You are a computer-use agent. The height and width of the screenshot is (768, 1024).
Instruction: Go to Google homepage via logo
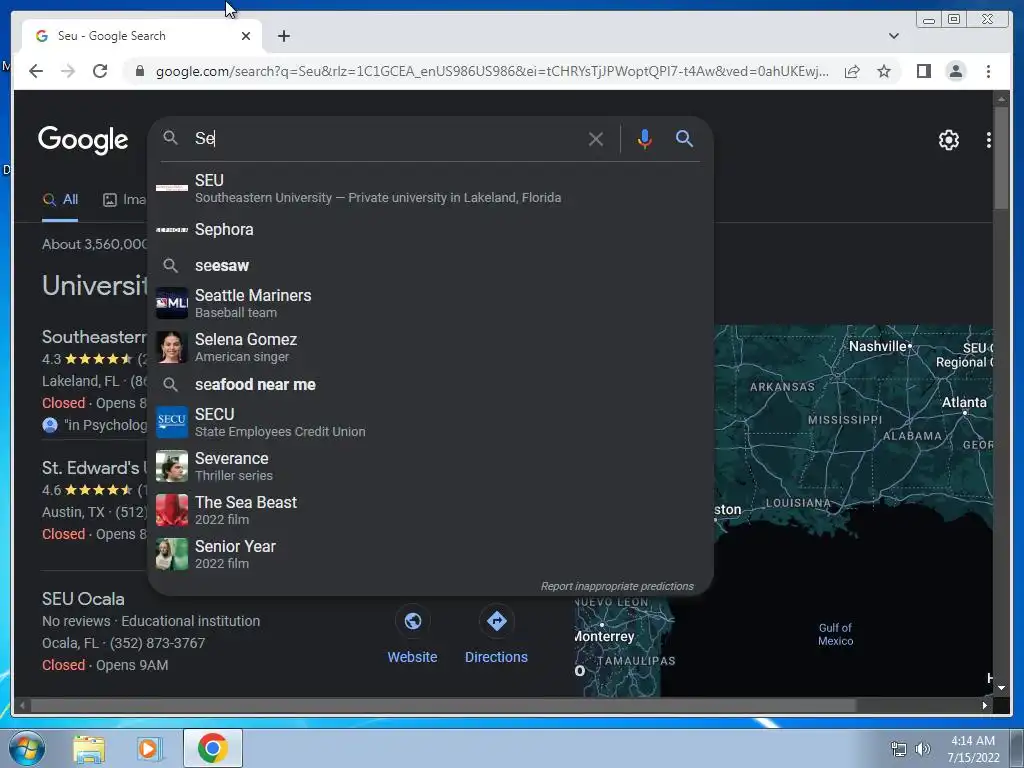pyautogui.click(x=83, y=140)
